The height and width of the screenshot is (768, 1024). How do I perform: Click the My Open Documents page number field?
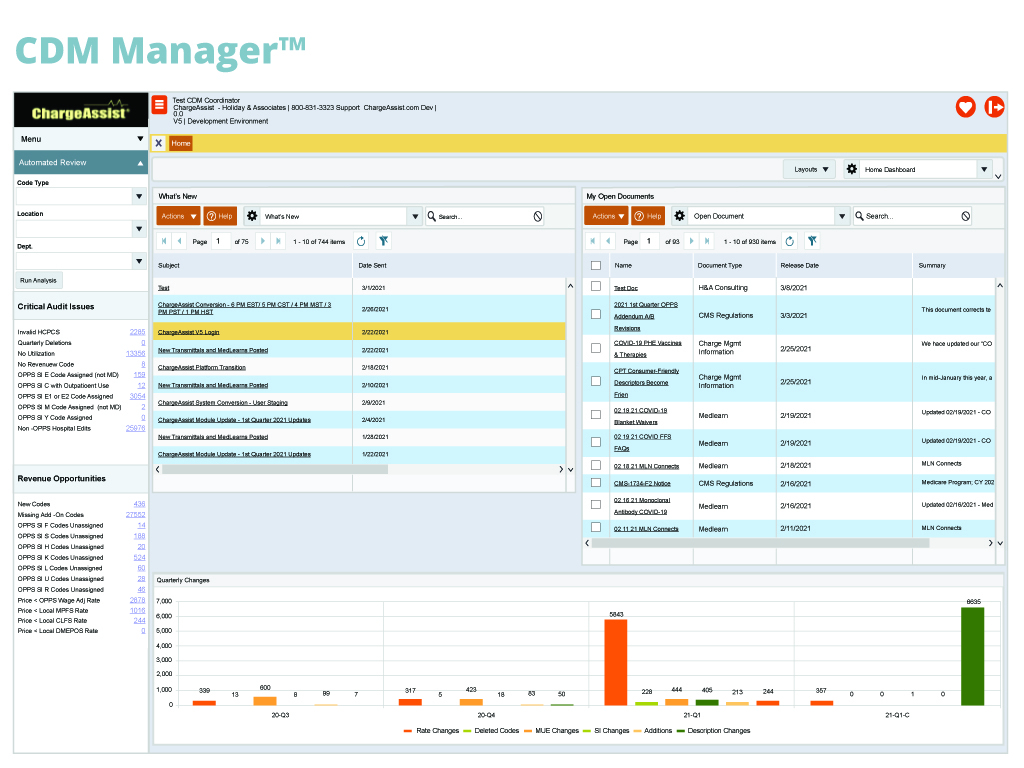click(x=651, y=241)
